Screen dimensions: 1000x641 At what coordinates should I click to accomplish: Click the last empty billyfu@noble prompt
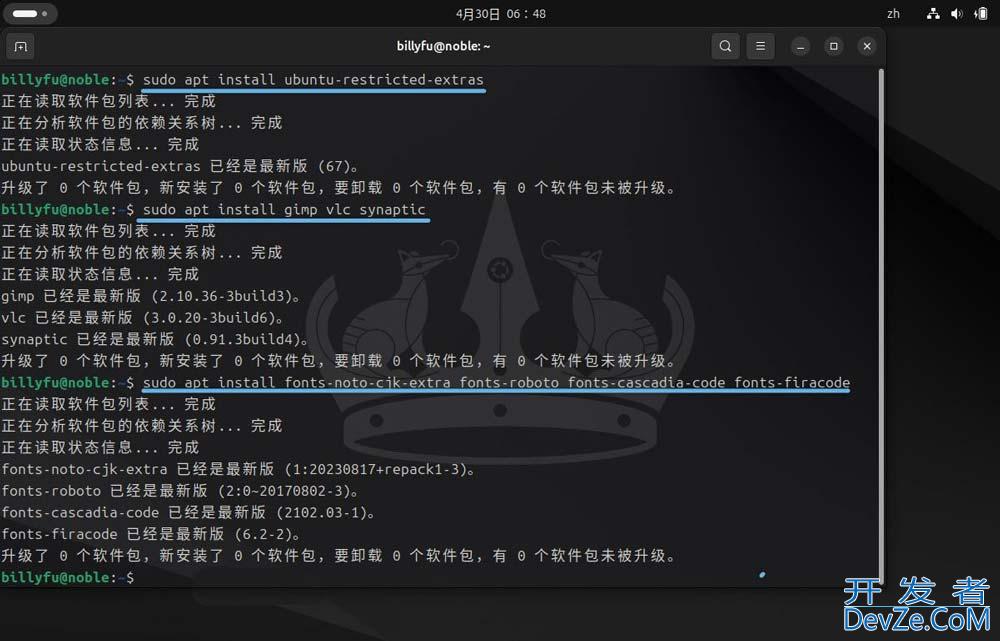point(68,577)
